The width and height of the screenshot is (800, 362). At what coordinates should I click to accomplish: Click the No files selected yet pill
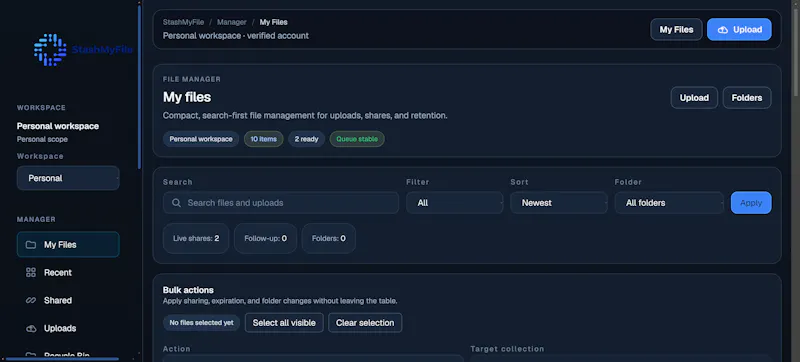click(x=202, y=323)
